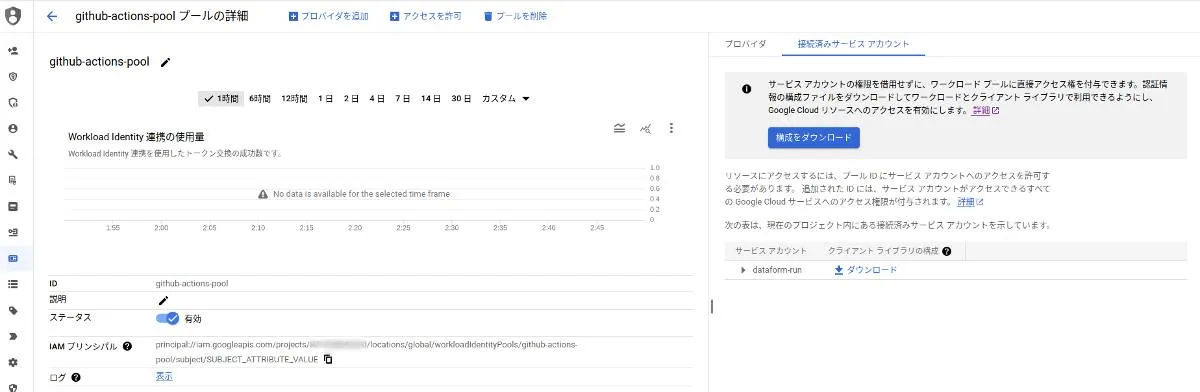Open the IAM & Admin shield logo
This screenshot has width=1200, height=392.
coord(13,16)
